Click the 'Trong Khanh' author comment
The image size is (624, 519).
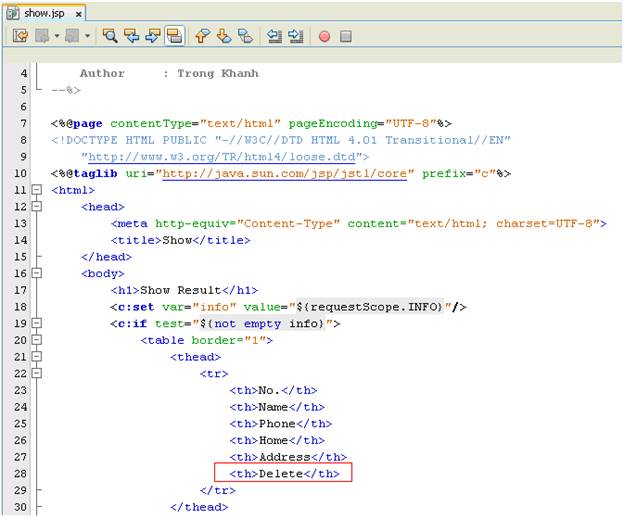tap(218, 73)
